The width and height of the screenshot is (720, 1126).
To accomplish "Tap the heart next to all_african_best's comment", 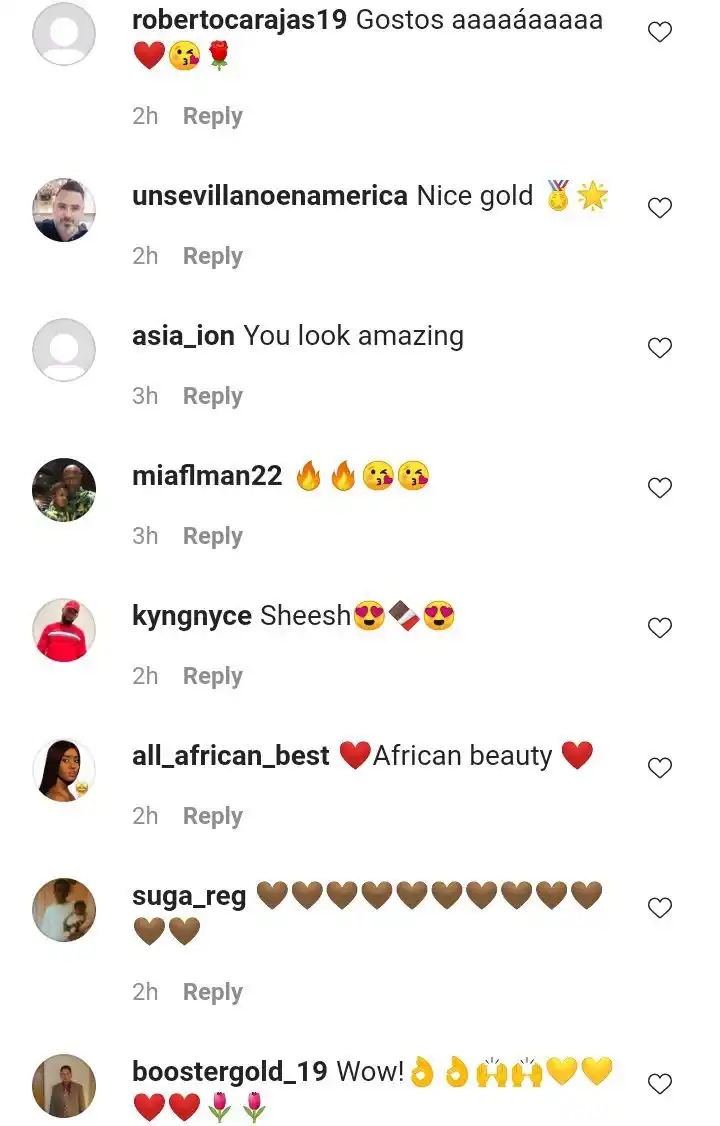I will pyautogui.click(x=660, y=768).
